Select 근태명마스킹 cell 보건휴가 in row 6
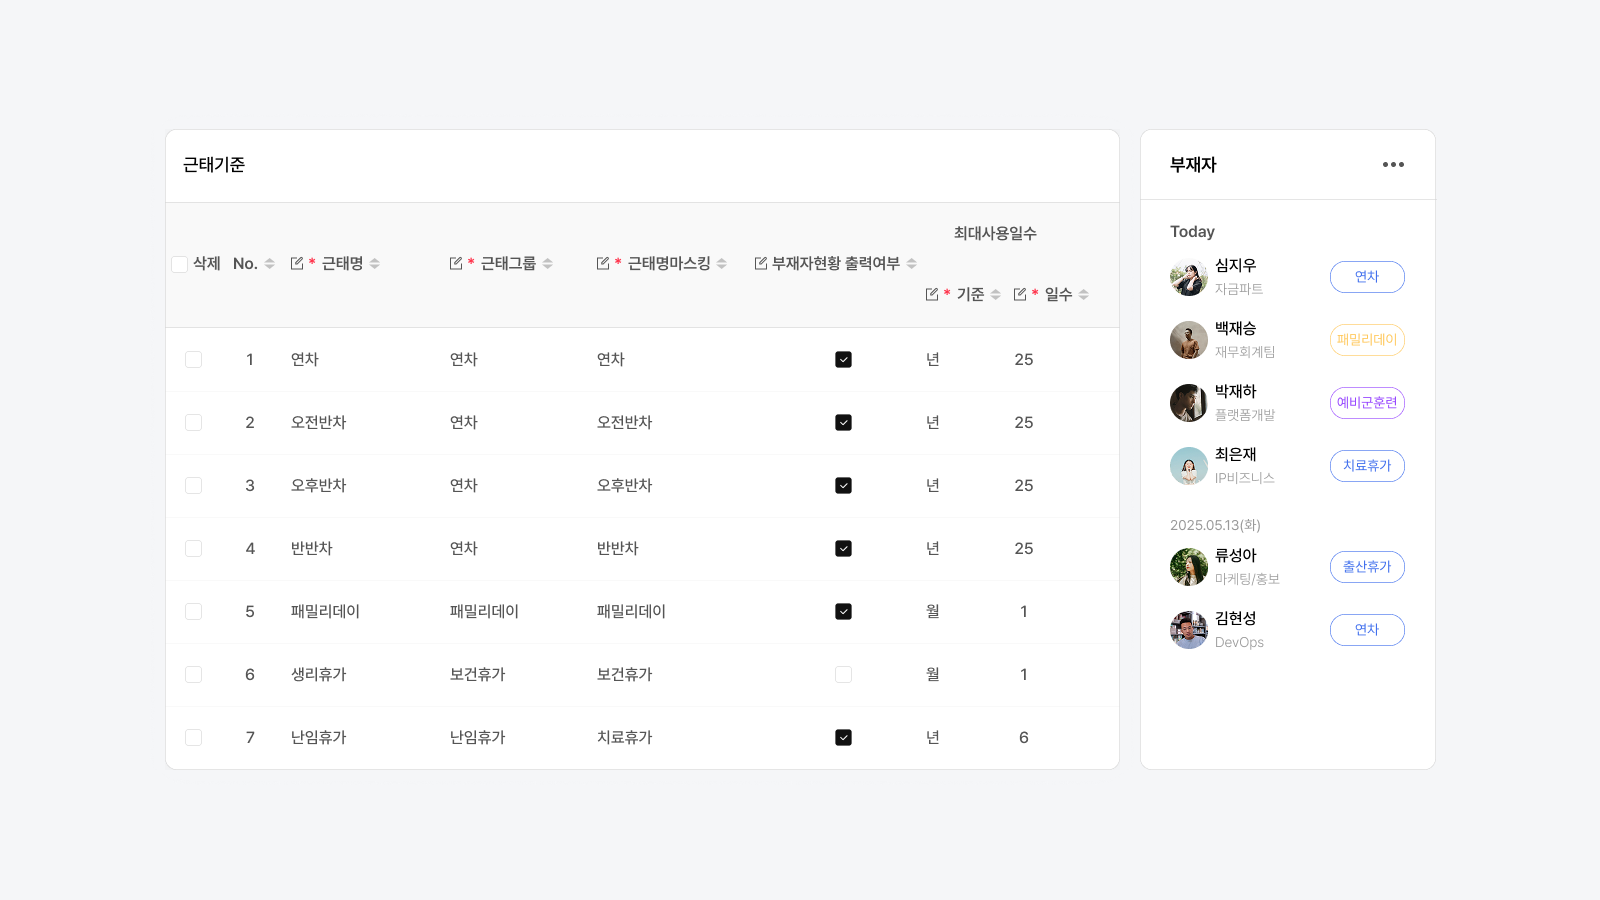 pyautogui.click(x=625, y=675)
